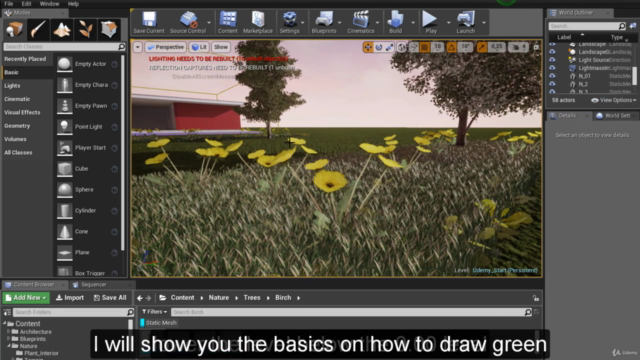Pick the Cube primitive
The image size is (640, 360).
tap(87, 169)
